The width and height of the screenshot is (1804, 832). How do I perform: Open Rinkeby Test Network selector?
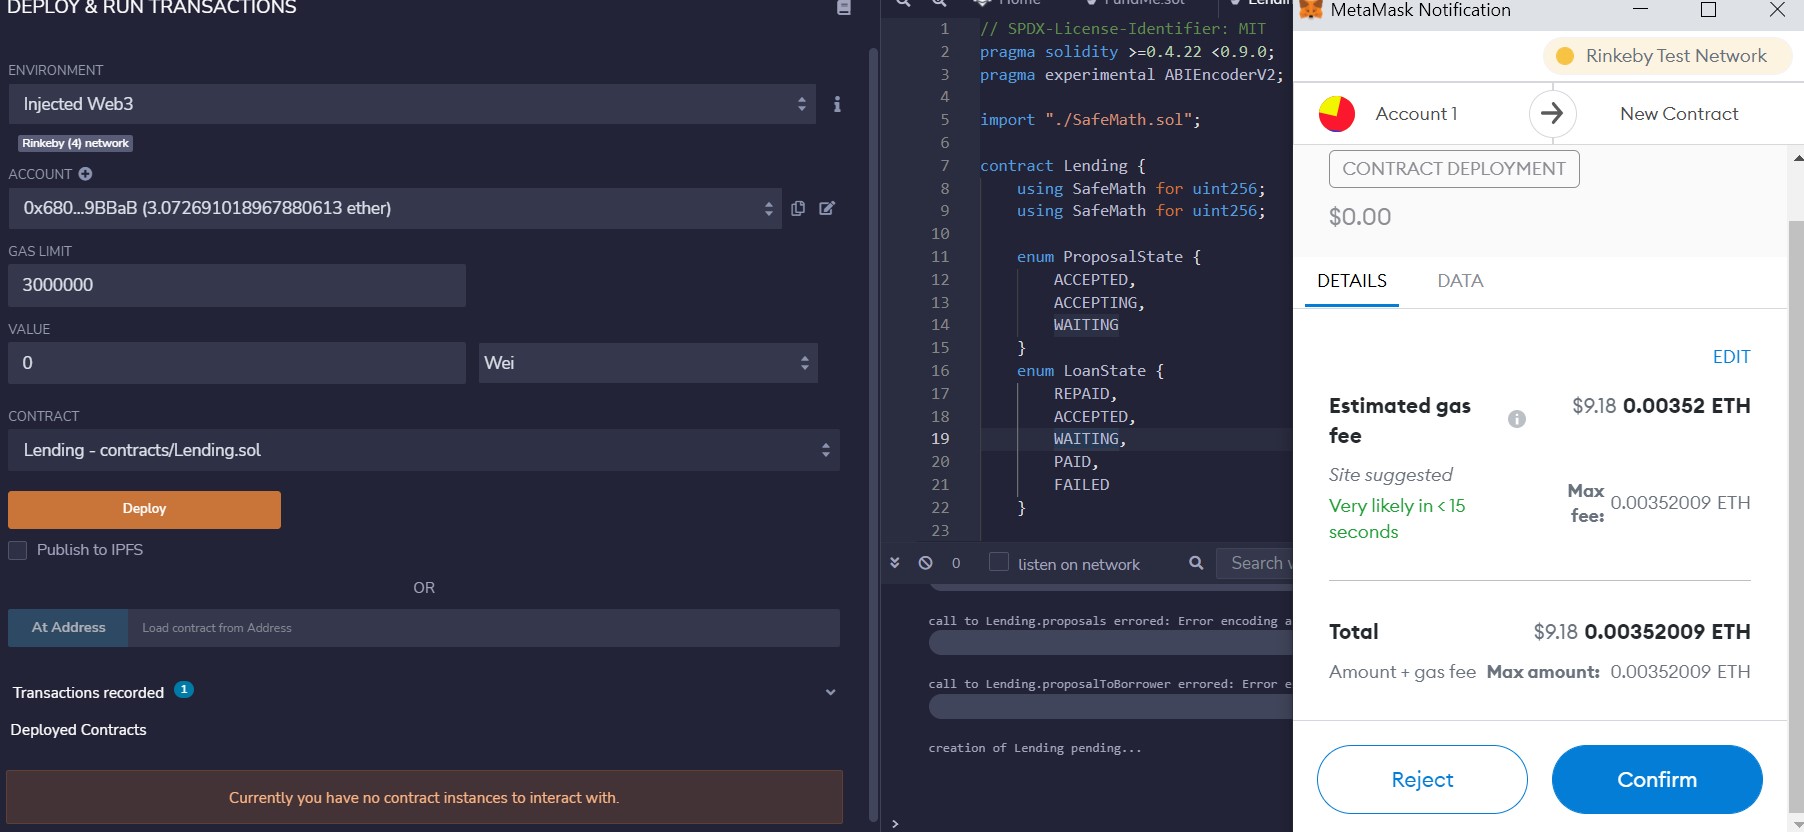[1666, 56]
